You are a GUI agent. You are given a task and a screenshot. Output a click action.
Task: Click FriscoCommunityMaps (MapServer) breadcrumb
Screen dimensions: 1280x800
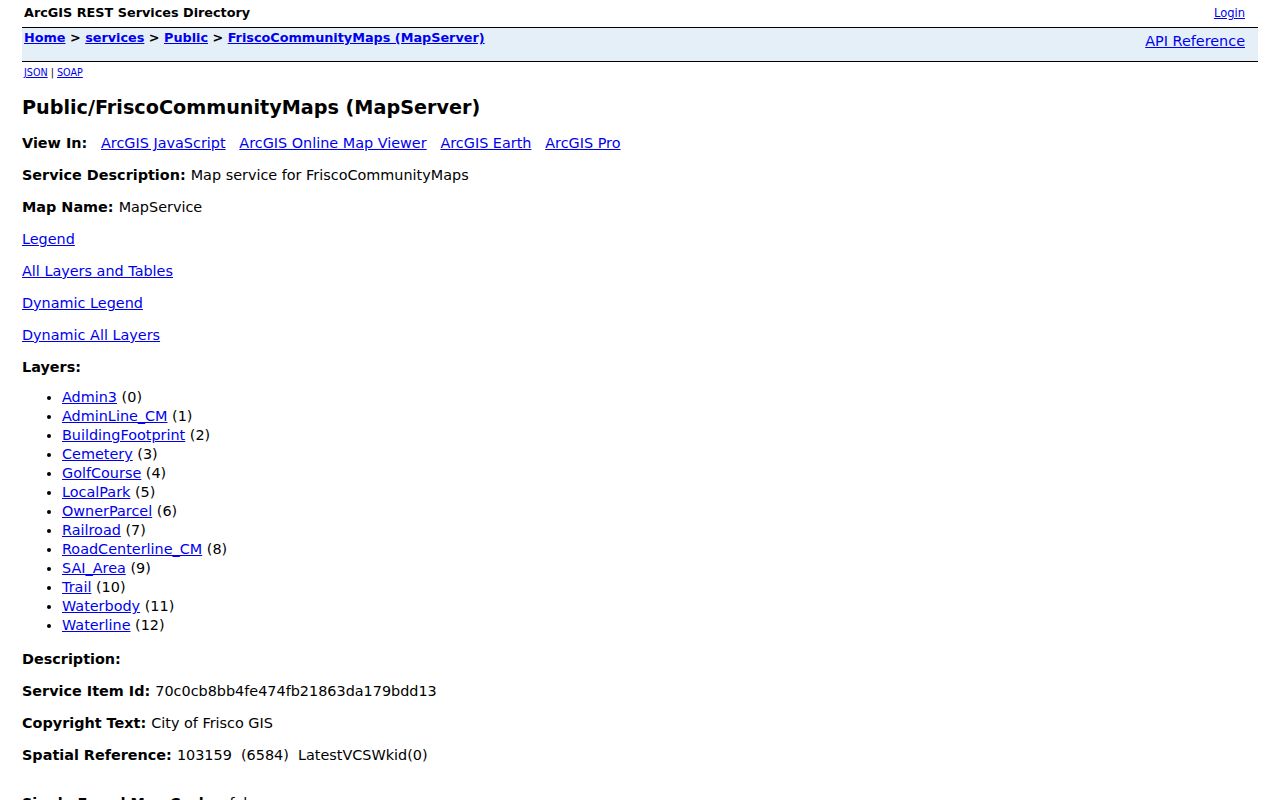coord(356,38)
